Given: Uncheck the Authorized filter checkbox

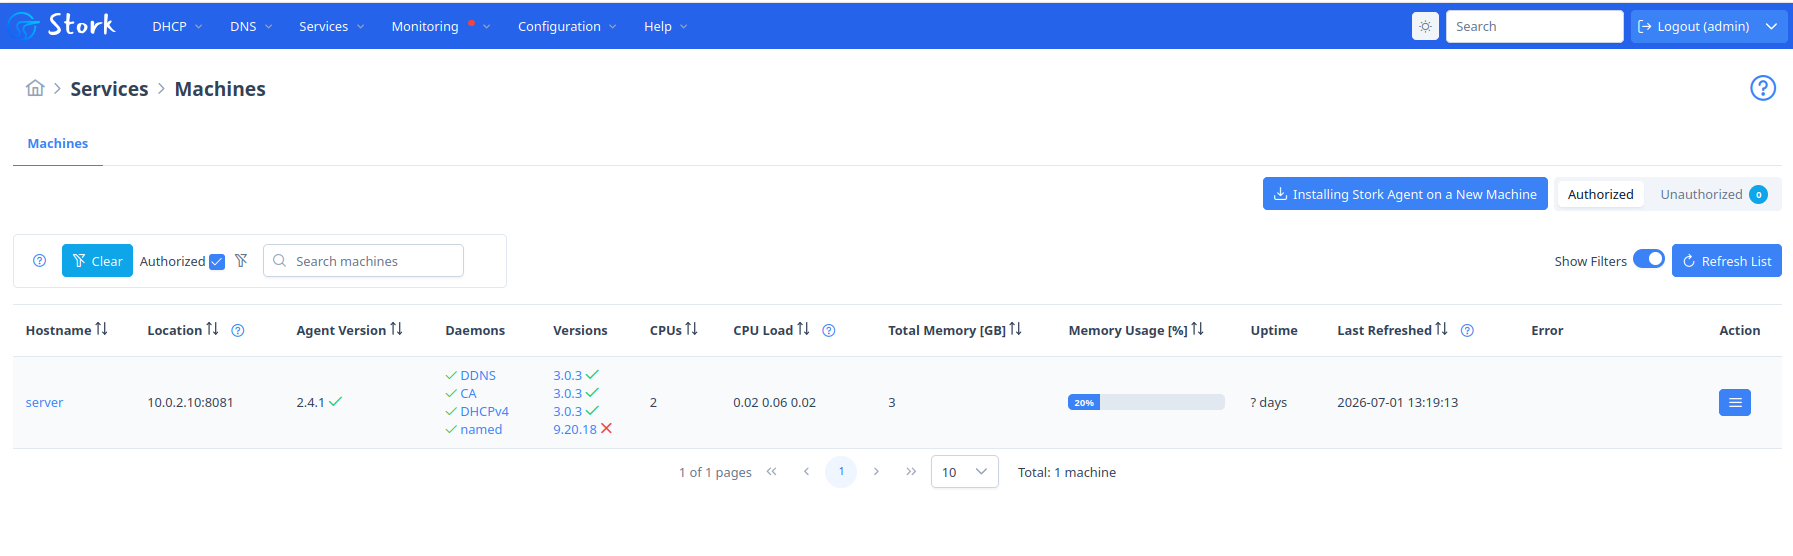Looking at the screenshot, I should (x=216, y=262).
